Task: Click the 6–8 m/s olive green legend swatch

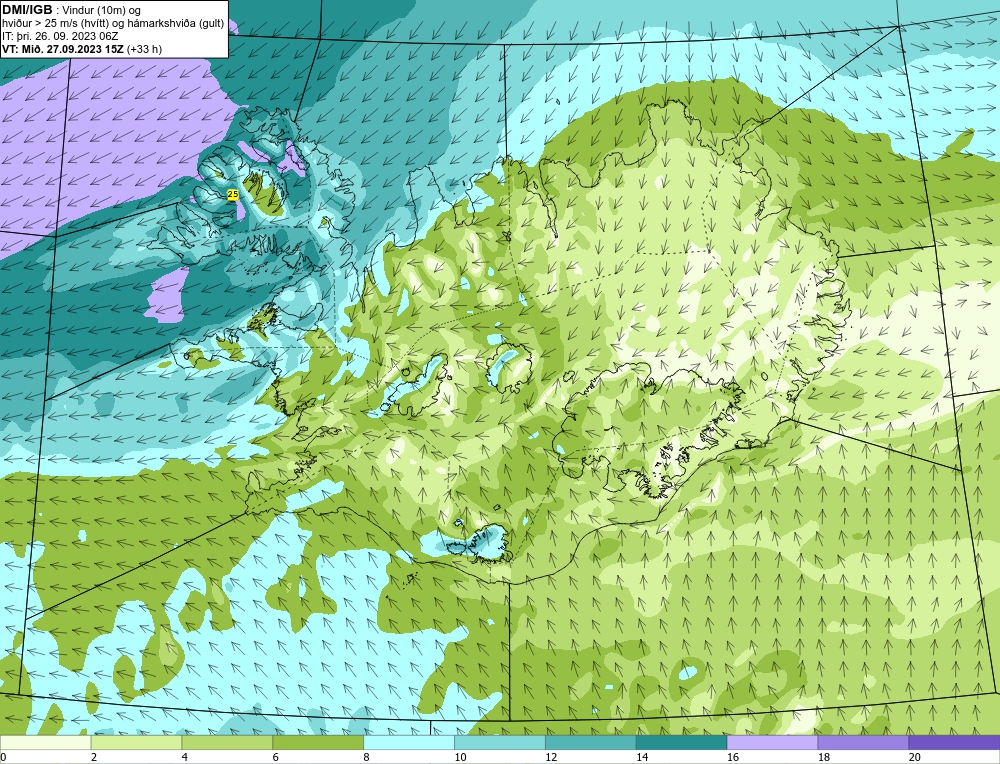Action: click(318, 742)
